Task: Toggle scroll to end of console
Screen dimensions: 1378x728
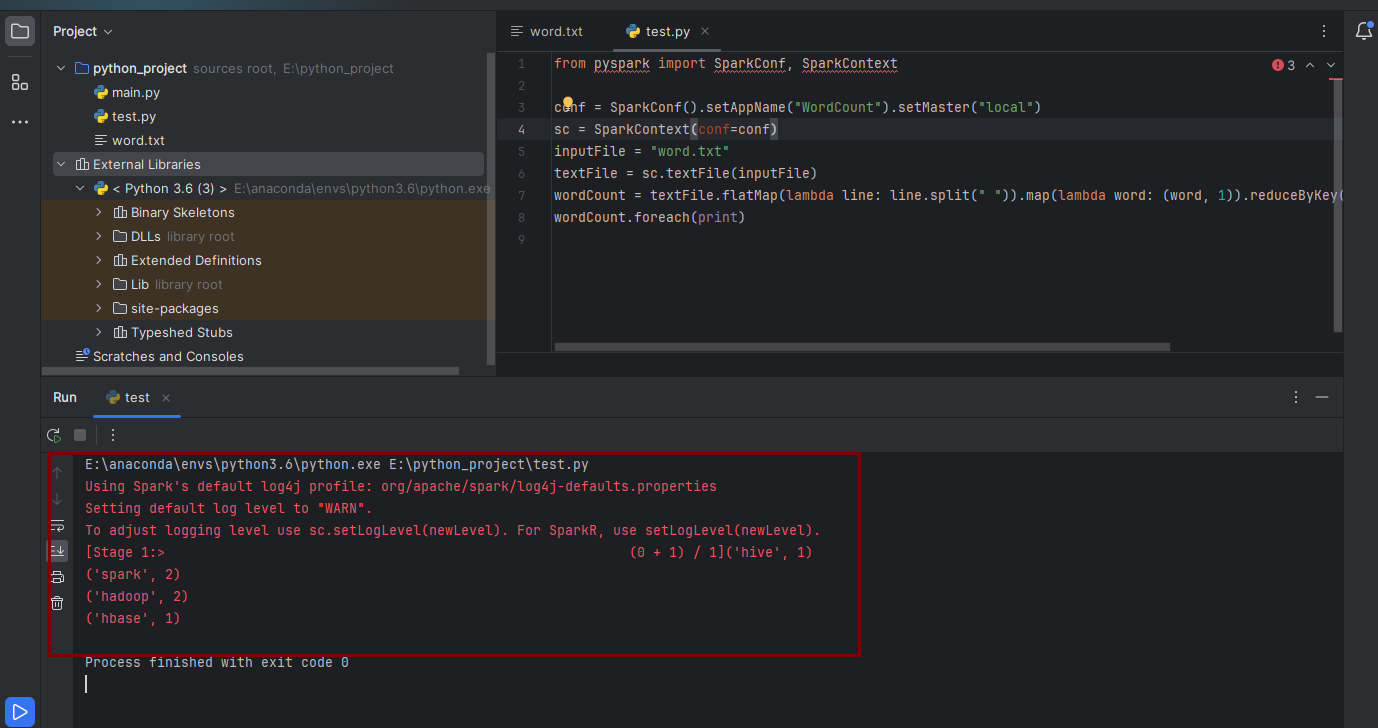Action: [57, 551]
